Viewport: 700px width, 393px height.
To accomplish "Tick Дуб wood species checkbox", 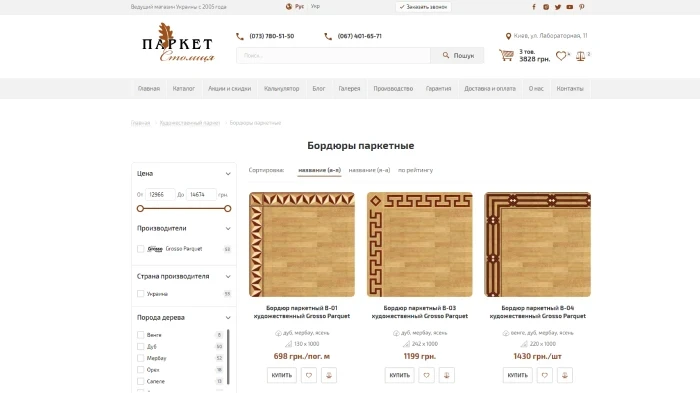I will click(141, 347).
